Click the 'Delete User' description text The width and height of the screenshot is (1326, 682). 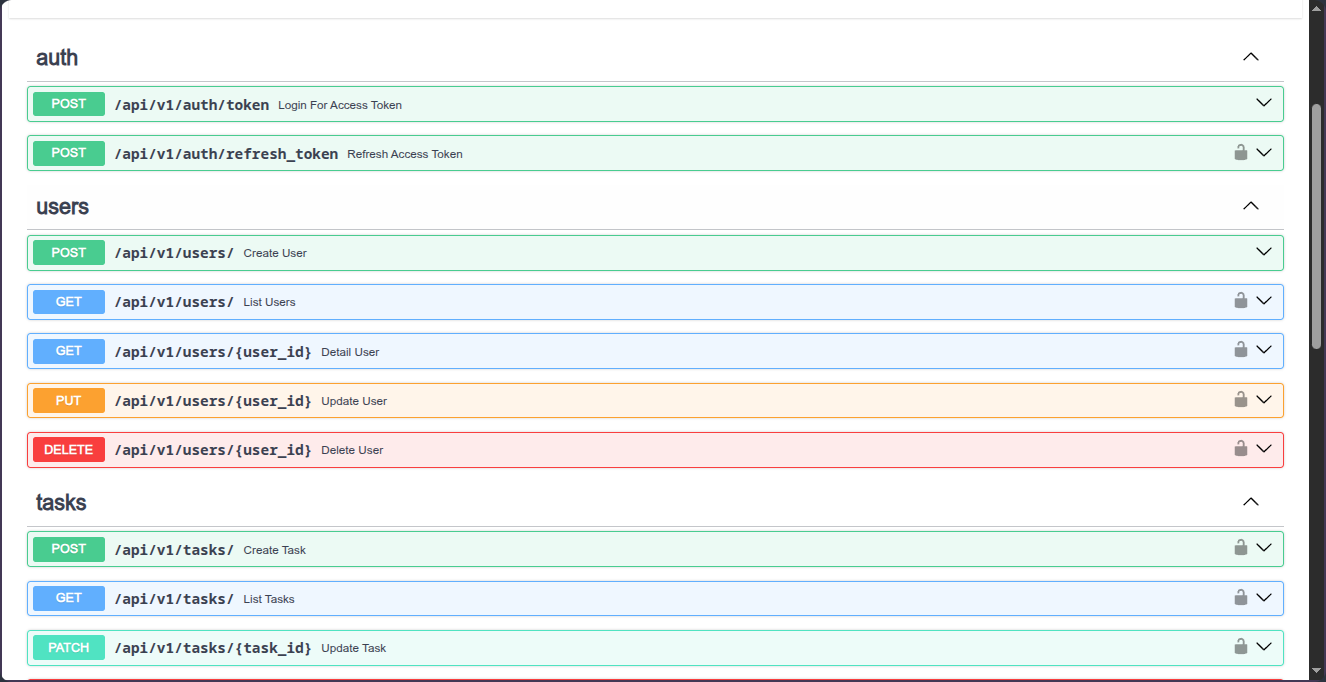[x=352, y=450]
